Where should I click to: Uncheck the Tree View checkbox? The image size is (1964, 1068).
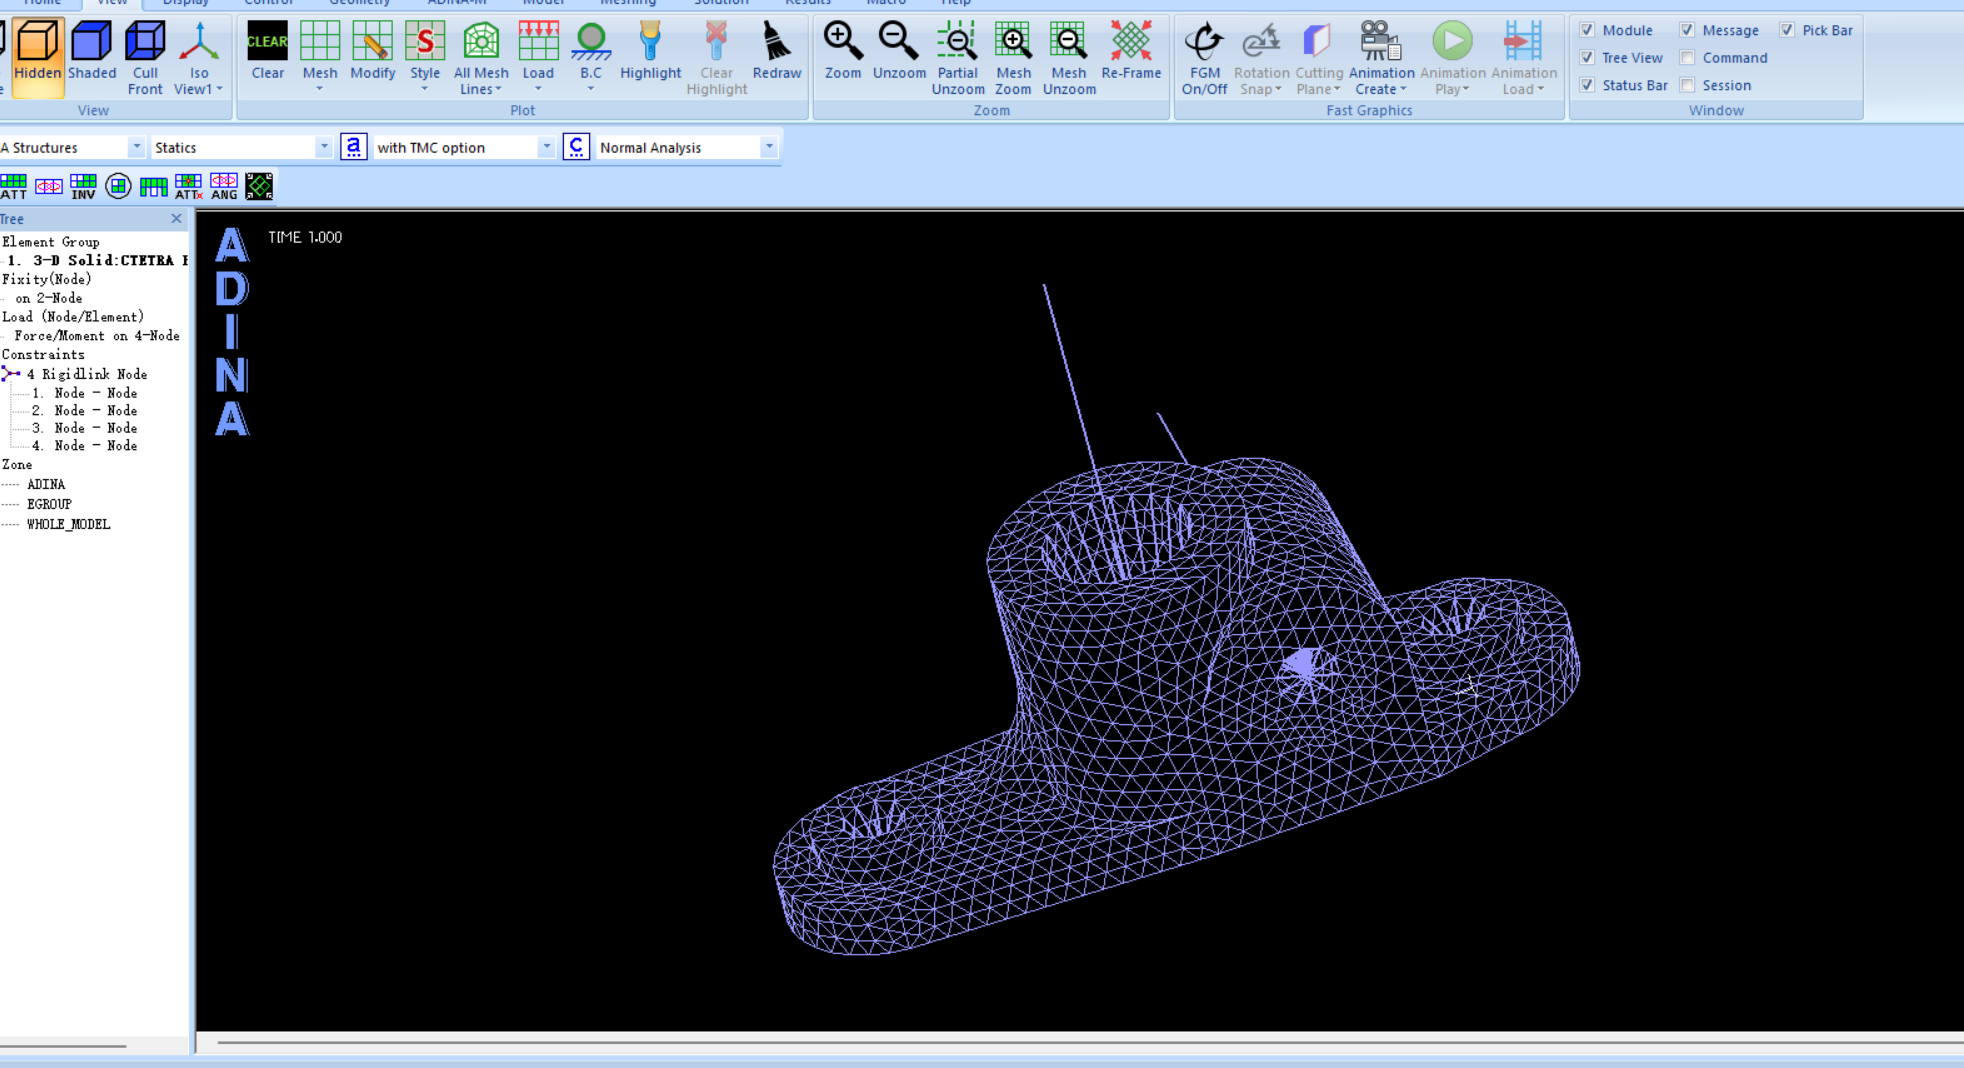click(1587, 58)
